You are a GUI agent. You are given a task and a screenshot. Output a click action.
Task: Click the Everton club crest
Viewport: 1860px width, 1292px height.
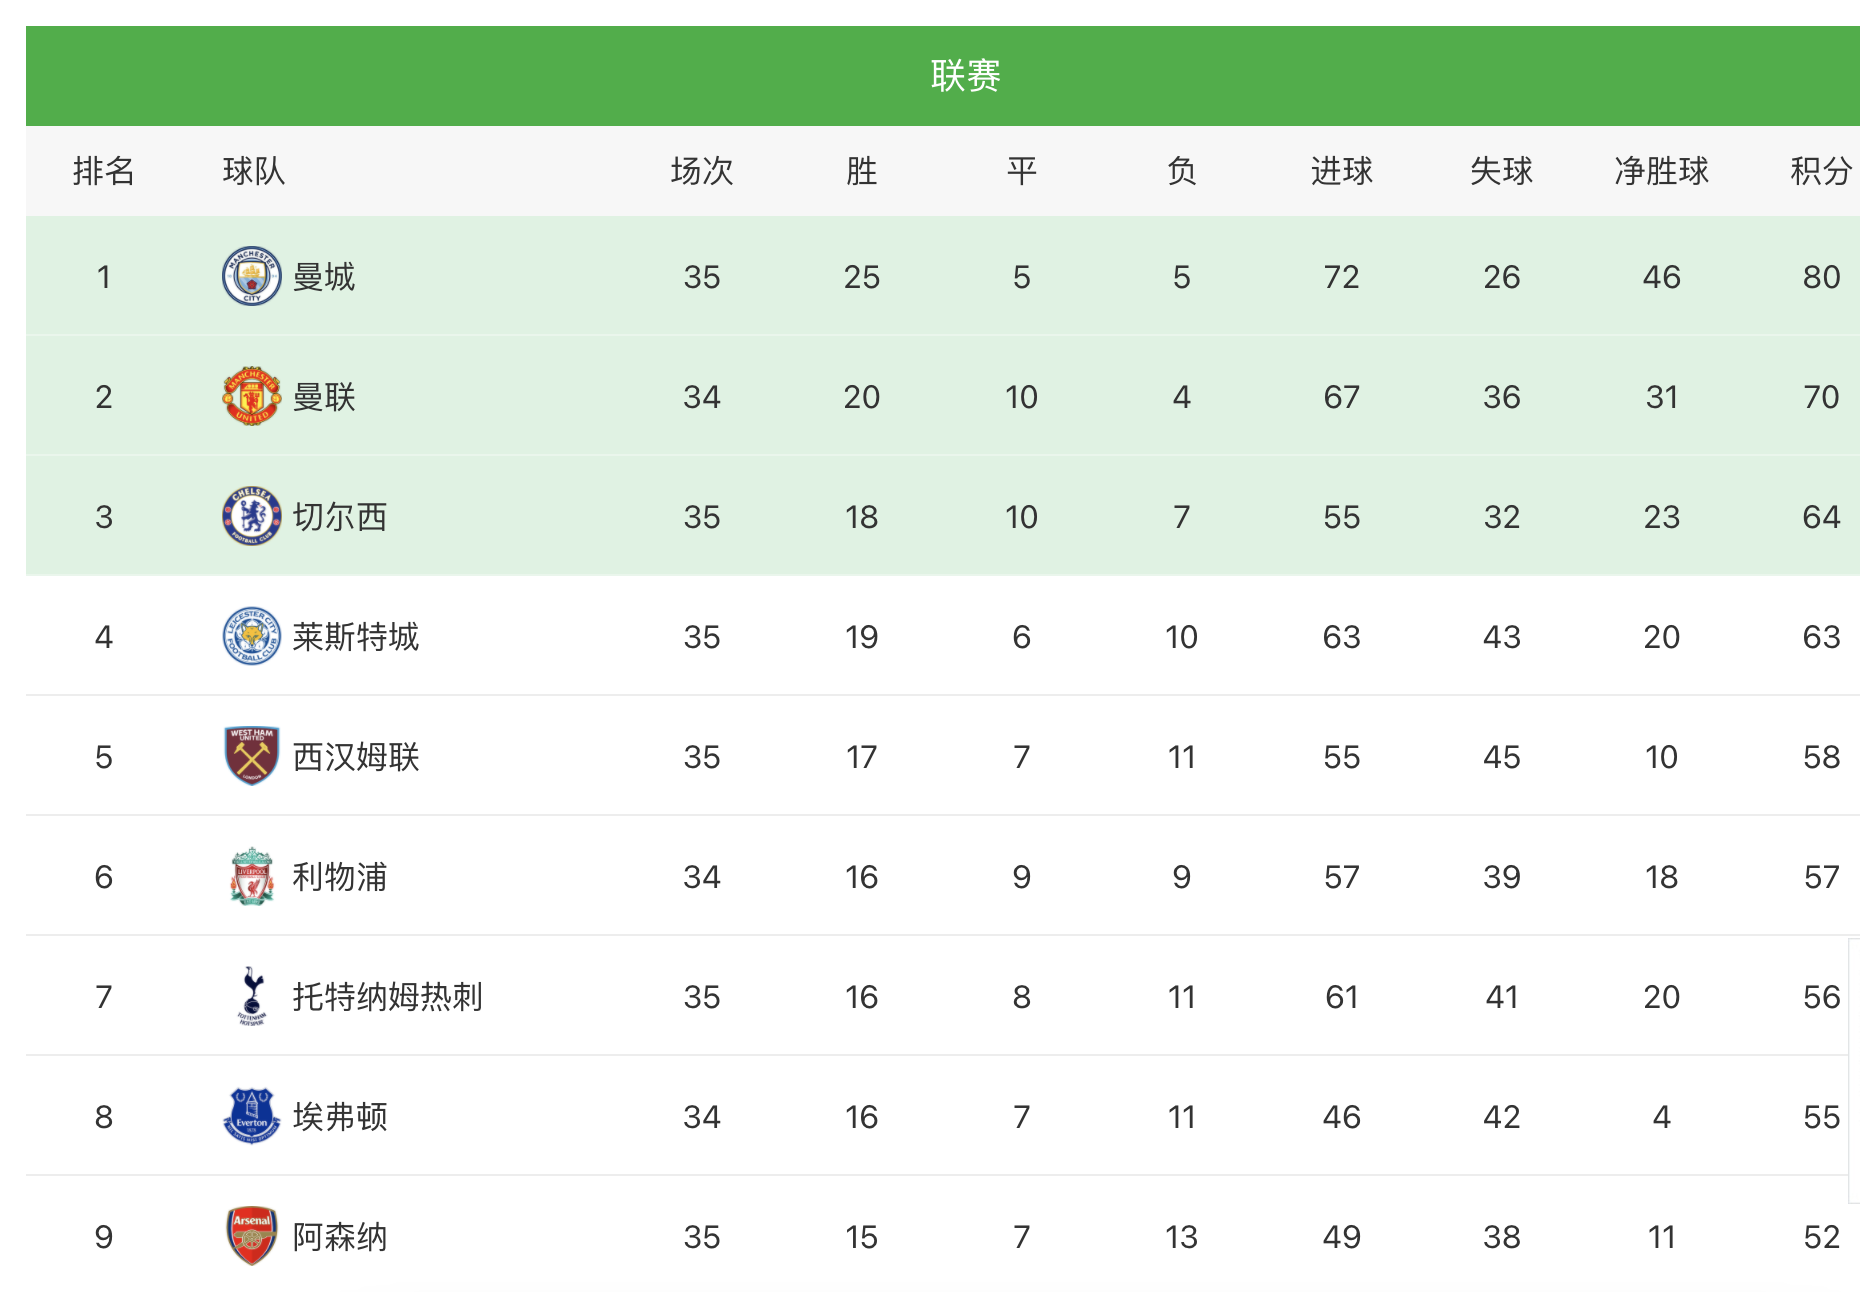tap(251, 1116)
